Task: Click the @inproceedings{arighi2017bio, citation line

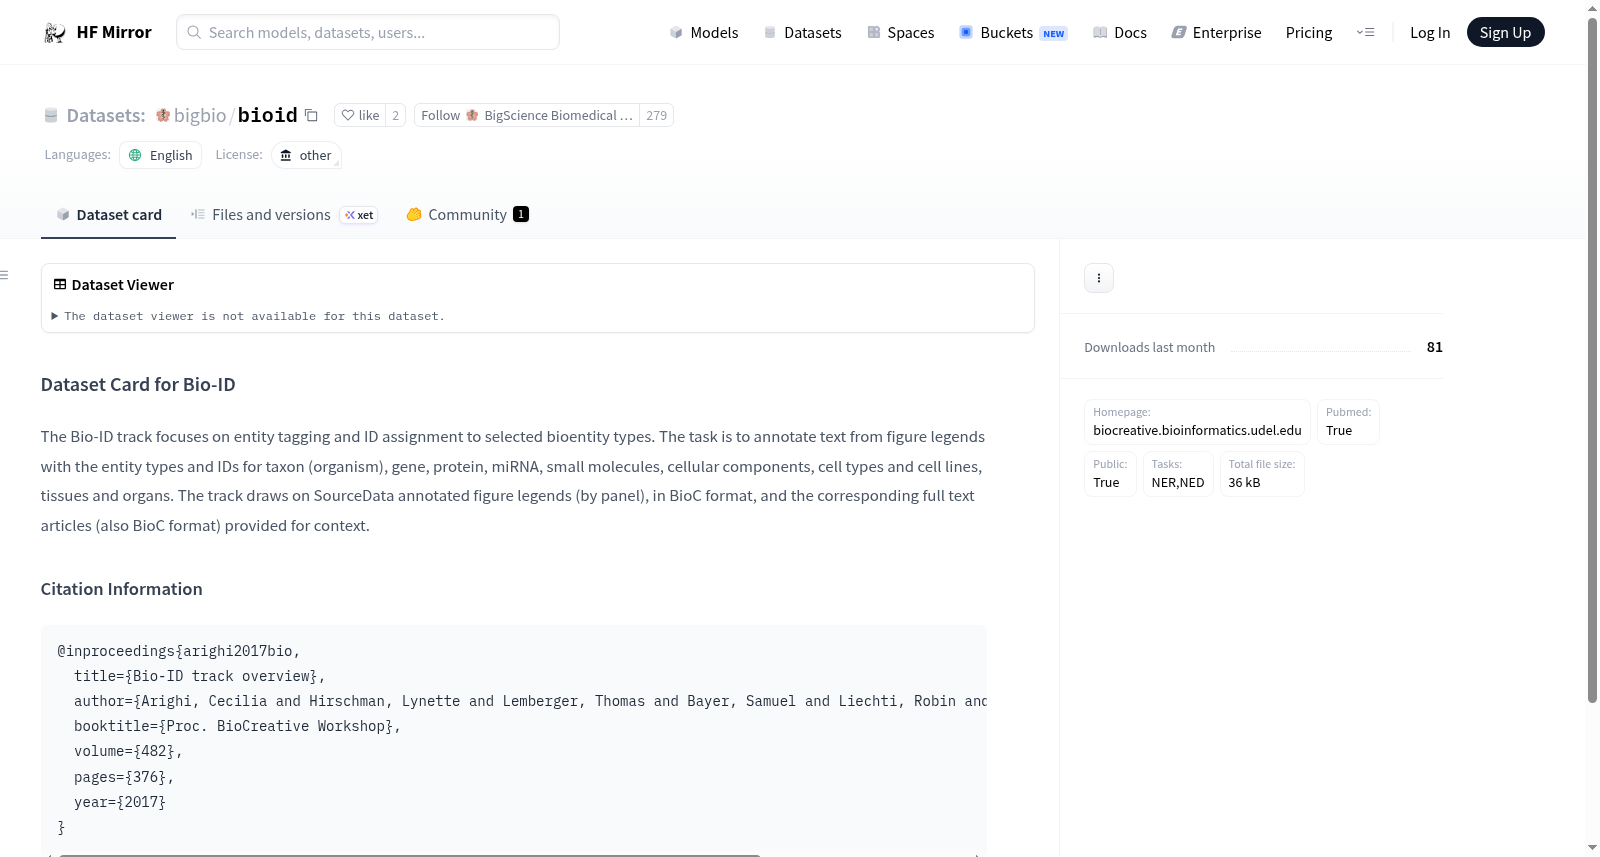Action: 179,651
